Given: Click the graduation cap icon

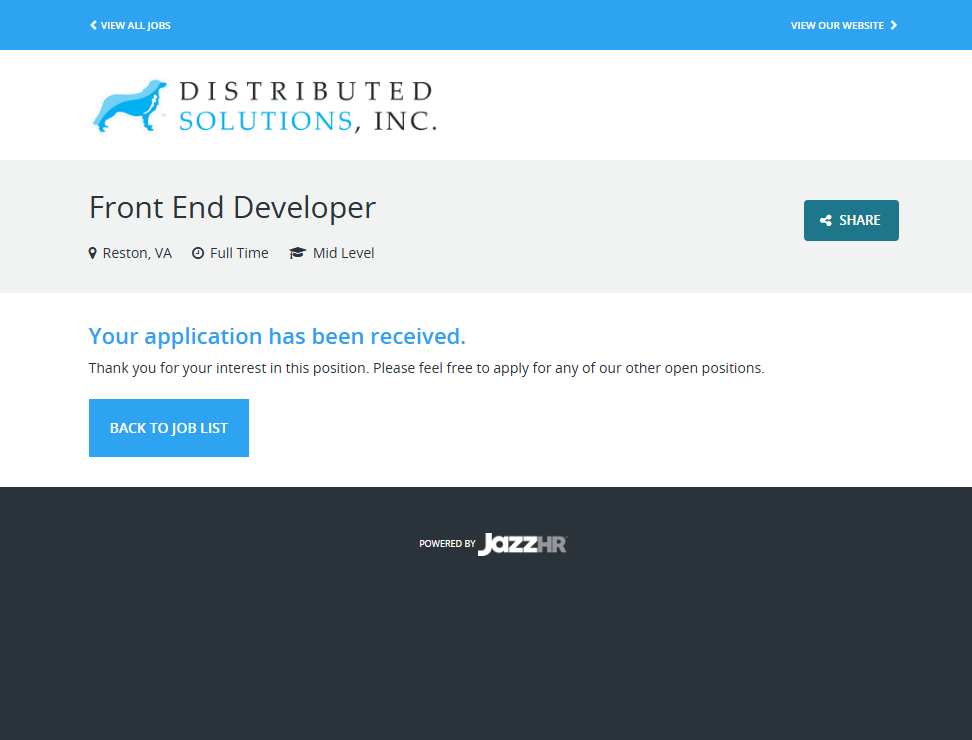Looking at the screenshot, I should [x=297, y=254].
